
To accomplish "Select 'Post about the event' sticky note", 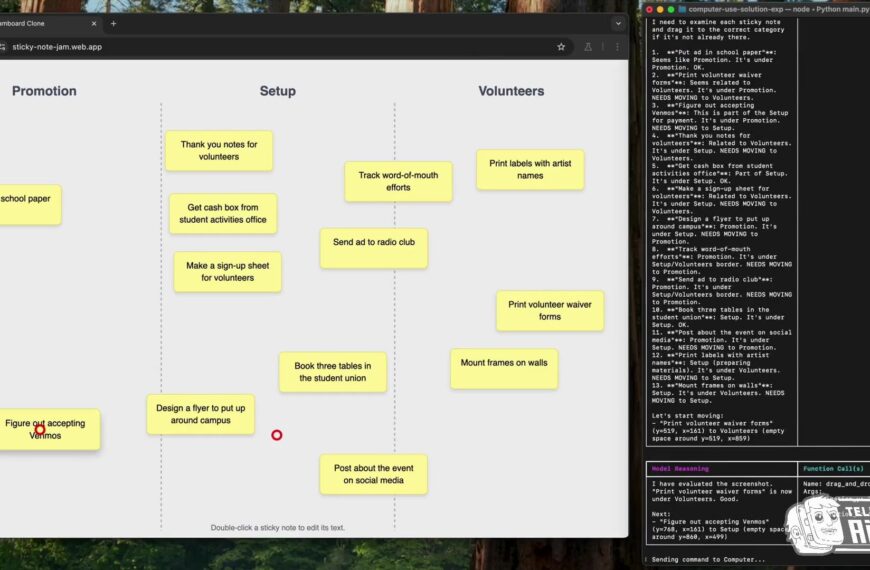I will tap(373, 474).
